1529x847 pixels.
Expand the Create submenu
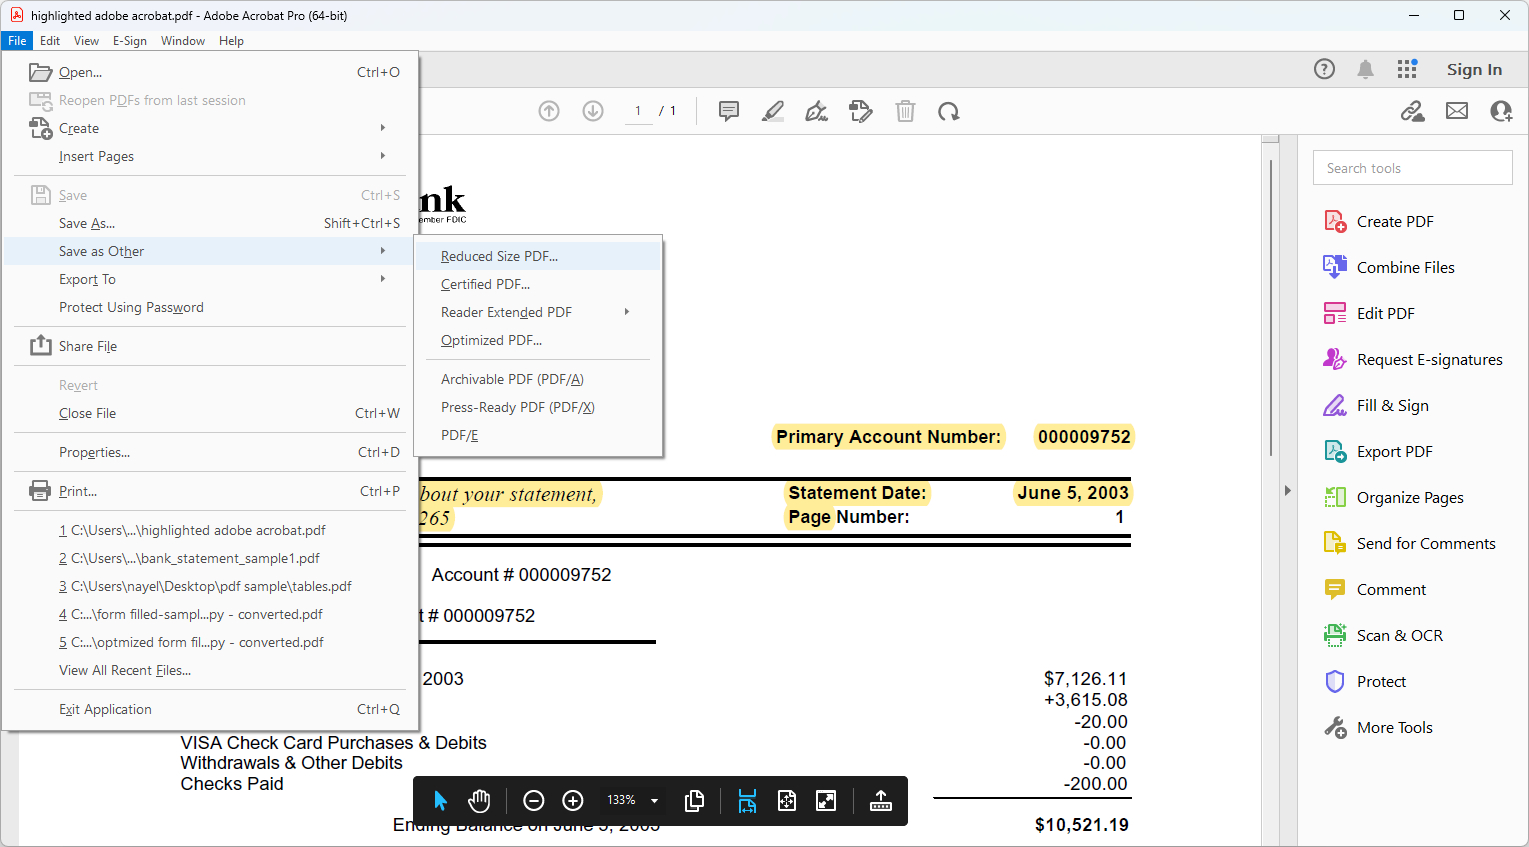[x=80, y=128]
